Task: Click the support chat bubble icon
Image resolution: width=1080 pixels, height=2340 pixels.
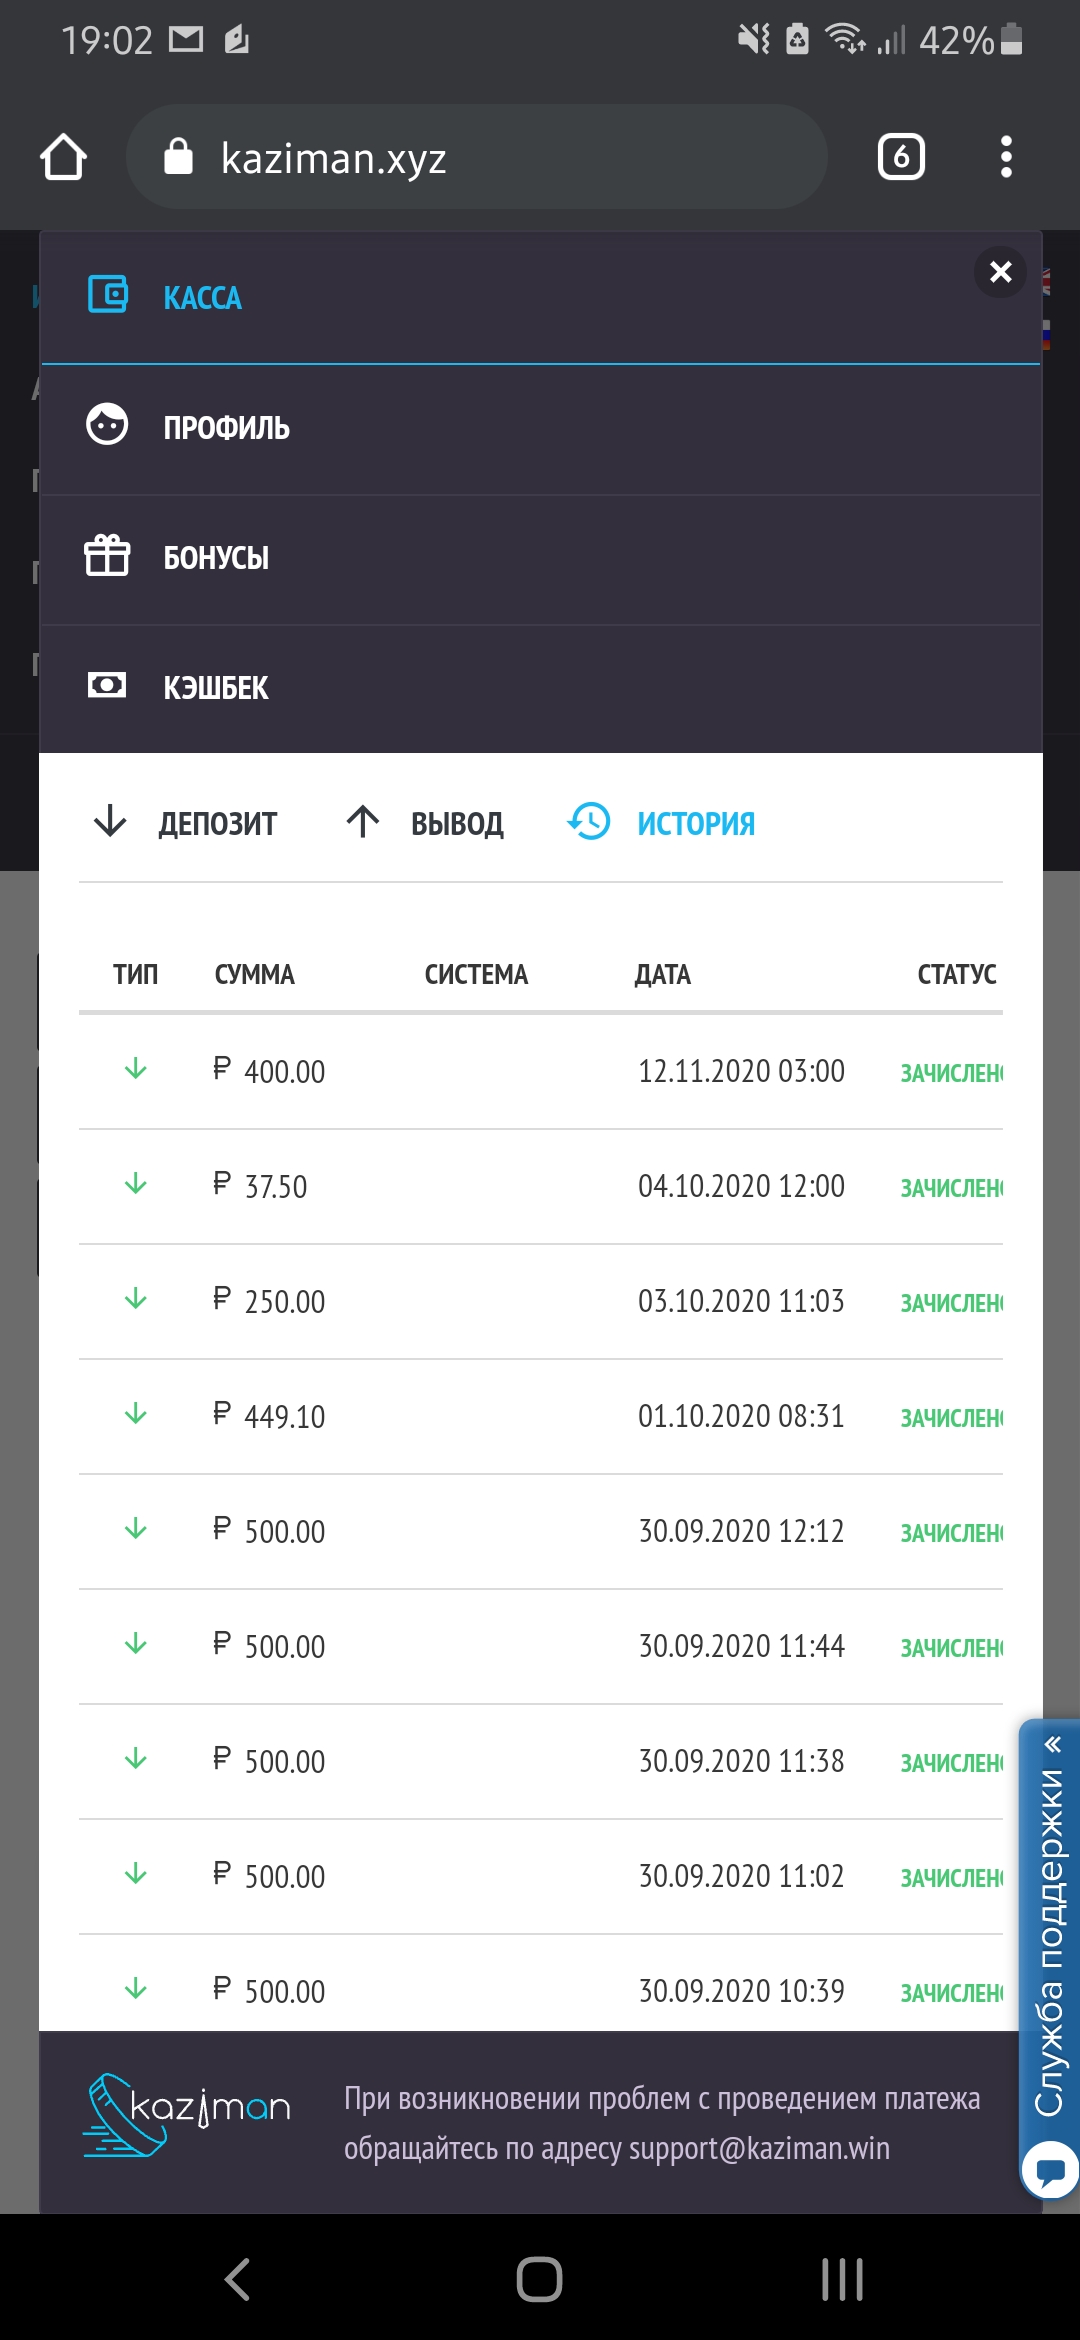Action: coord(1050,2170)
